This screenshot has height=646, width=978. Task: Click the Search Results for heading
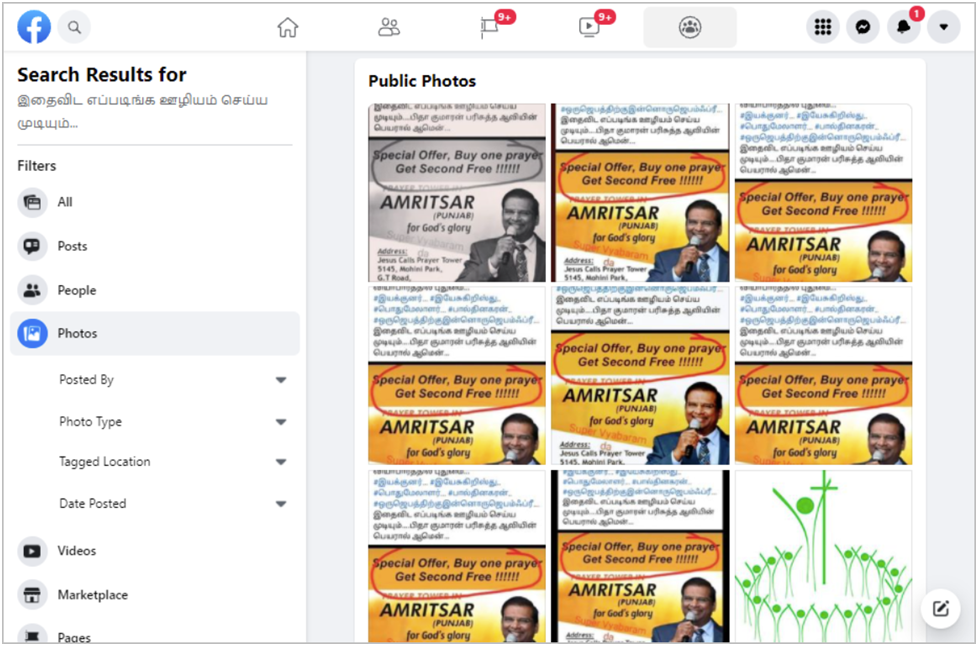click(102, 75)
